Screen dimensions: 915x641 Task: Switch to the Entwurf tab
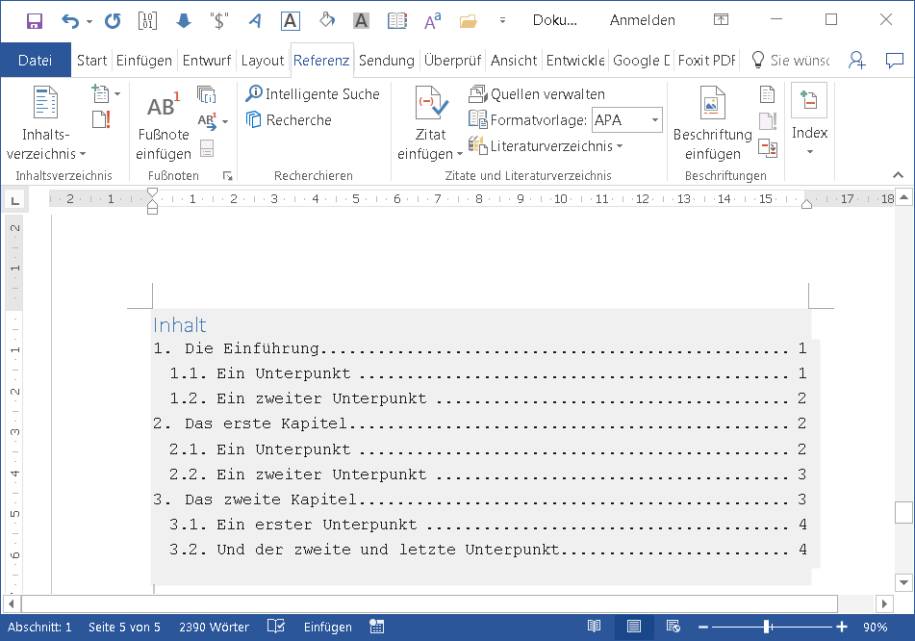click(207, 60)
